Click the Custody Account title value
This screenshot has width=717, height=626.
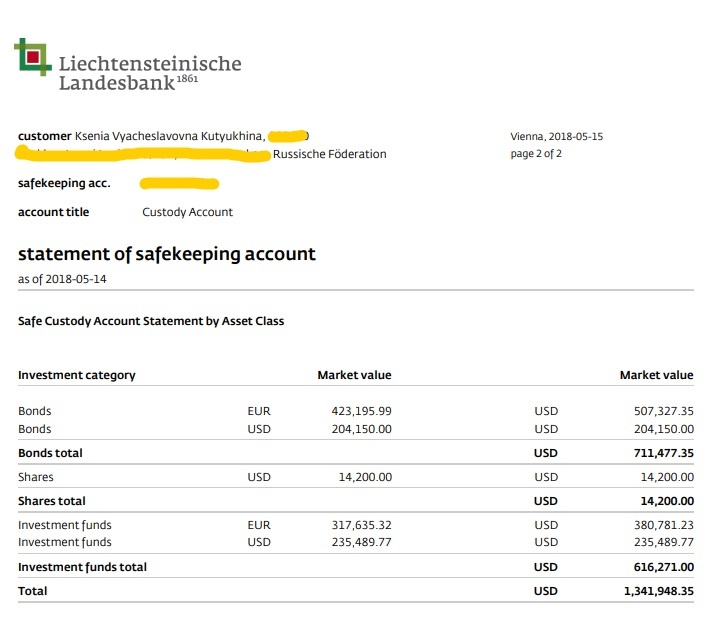187,212
